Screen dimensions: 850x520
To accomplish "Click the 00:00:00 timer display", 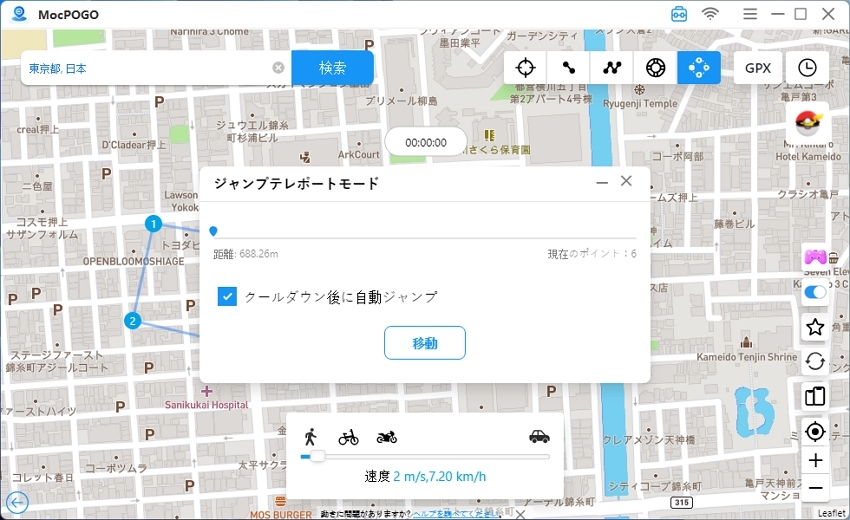I will [426, 143].
